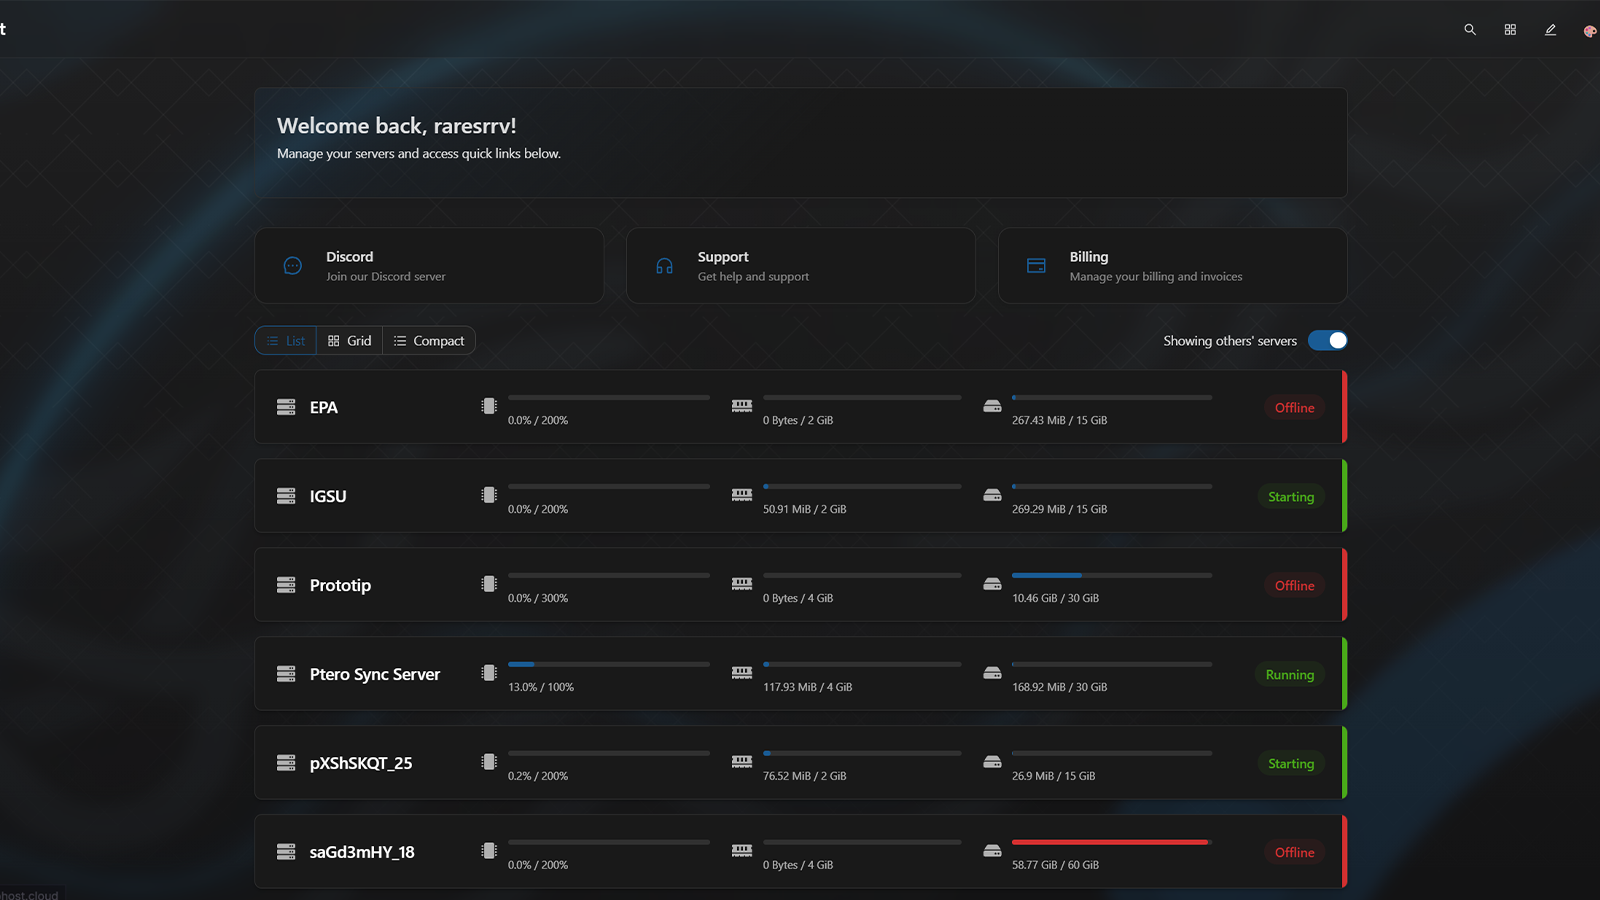Click the Billing credit card icon
The image size is (1600, 900).
(x=1036, y=266)
